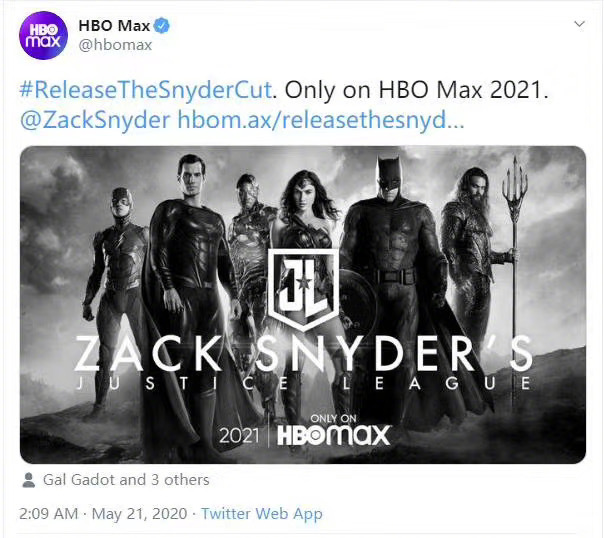The height and width of the screenshot is (538, 604).
Task: Open the HBO Max profile avatar
Action: pos(43,35)
